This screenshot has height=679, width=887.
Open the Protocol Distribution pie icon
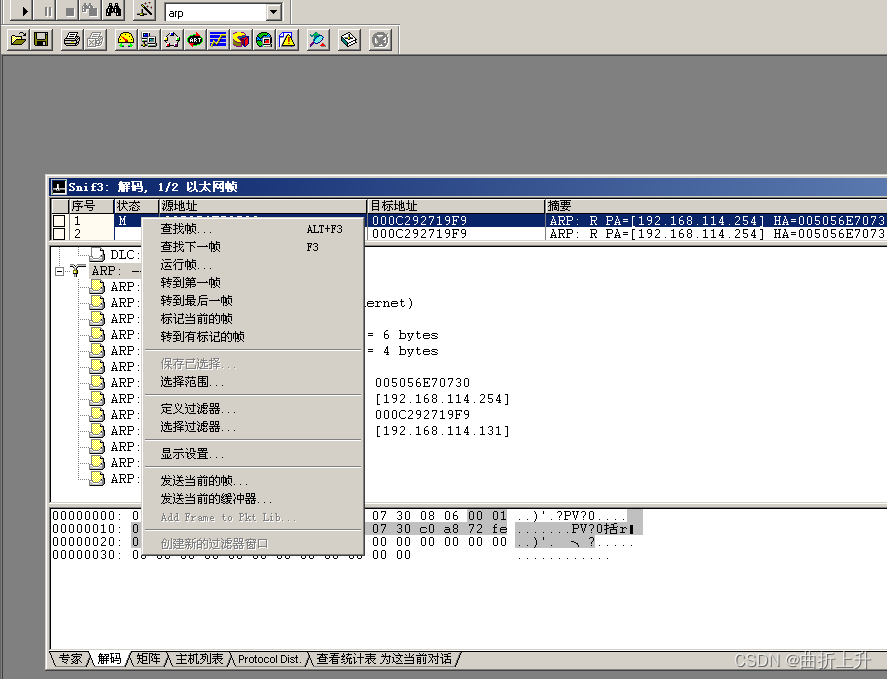(241, 40)
